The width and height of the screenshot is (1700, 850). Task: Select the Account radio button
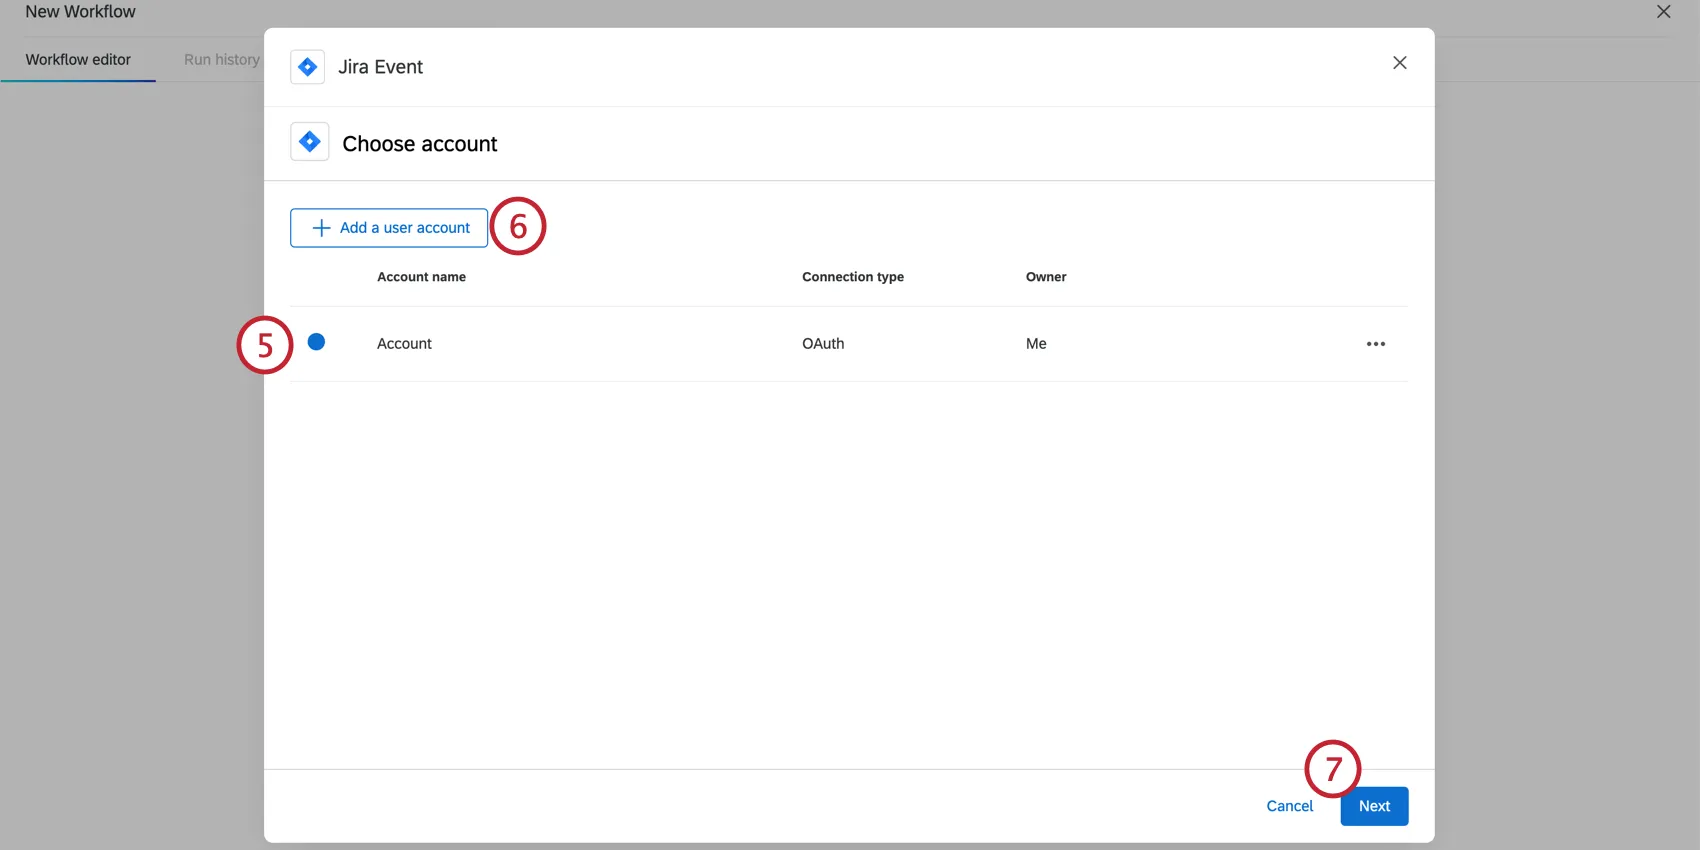coord(316,342)
